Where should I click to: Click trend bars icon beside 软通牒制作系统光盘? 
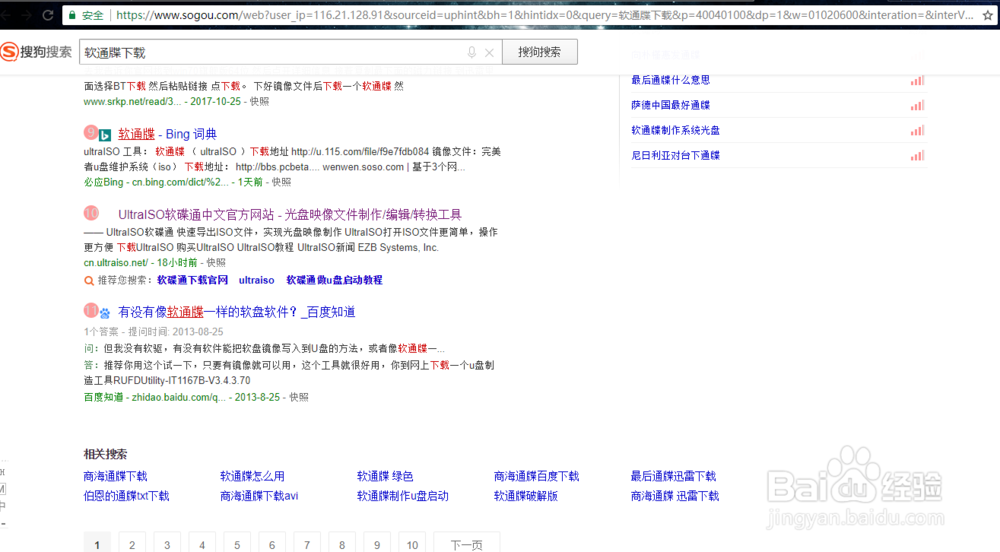click(x=917, y=131)
